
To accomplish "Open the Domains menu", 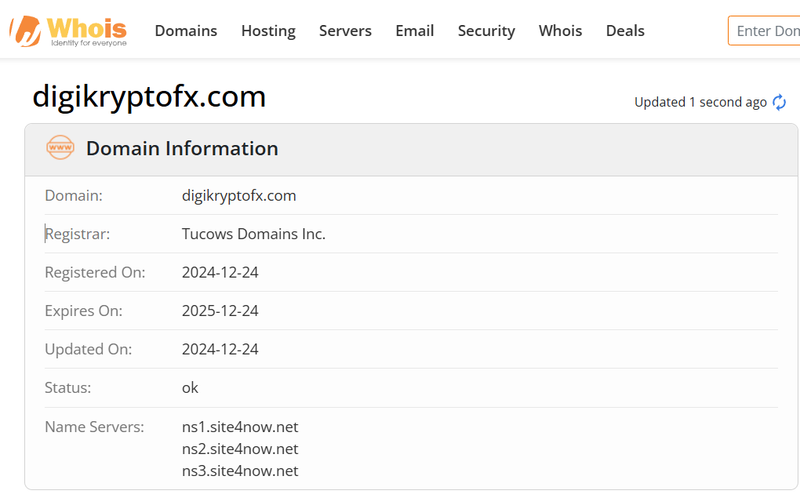I will [186, 31].
